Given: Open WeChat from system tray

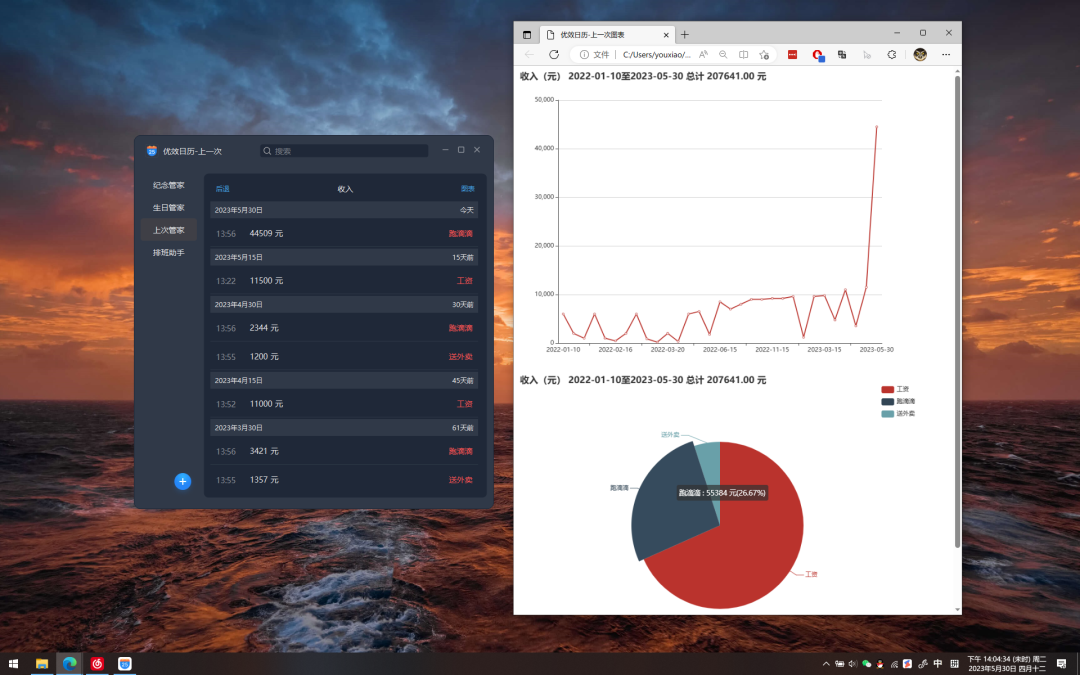Looking at the screenshot, I should point(866,664).
